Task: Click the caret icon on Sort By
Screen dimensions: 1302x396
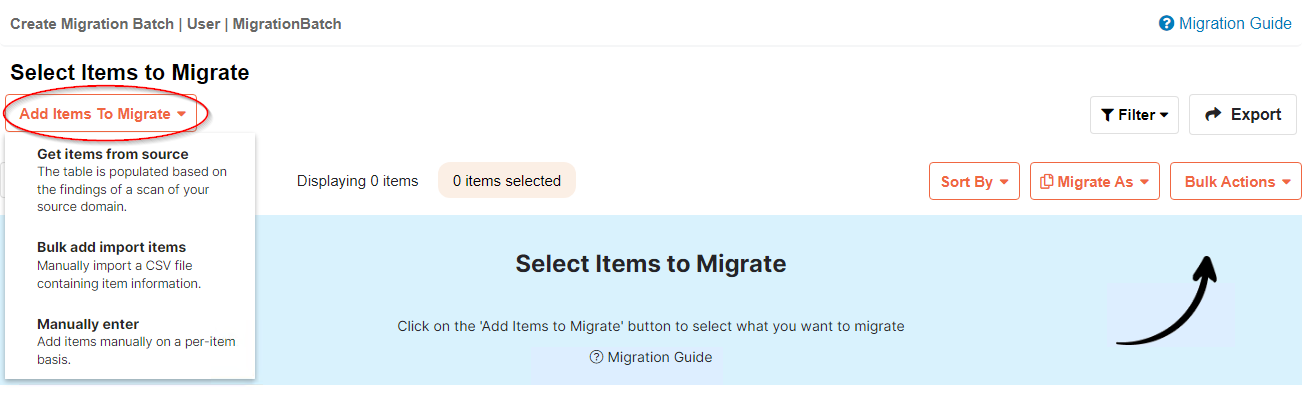Action: point(1003,182)
